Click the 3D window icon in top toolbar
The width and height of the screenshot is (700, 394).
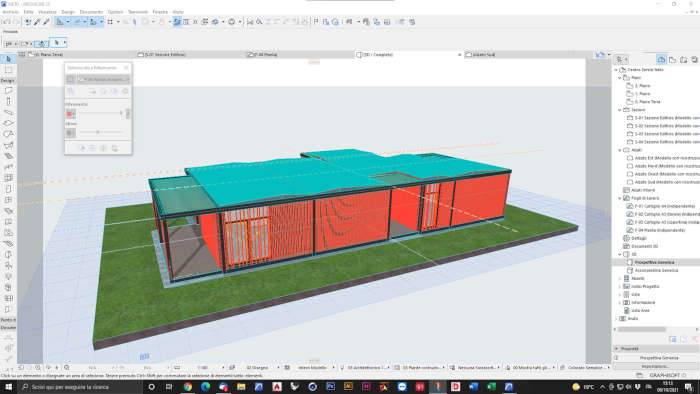click(x=215, y=22)
